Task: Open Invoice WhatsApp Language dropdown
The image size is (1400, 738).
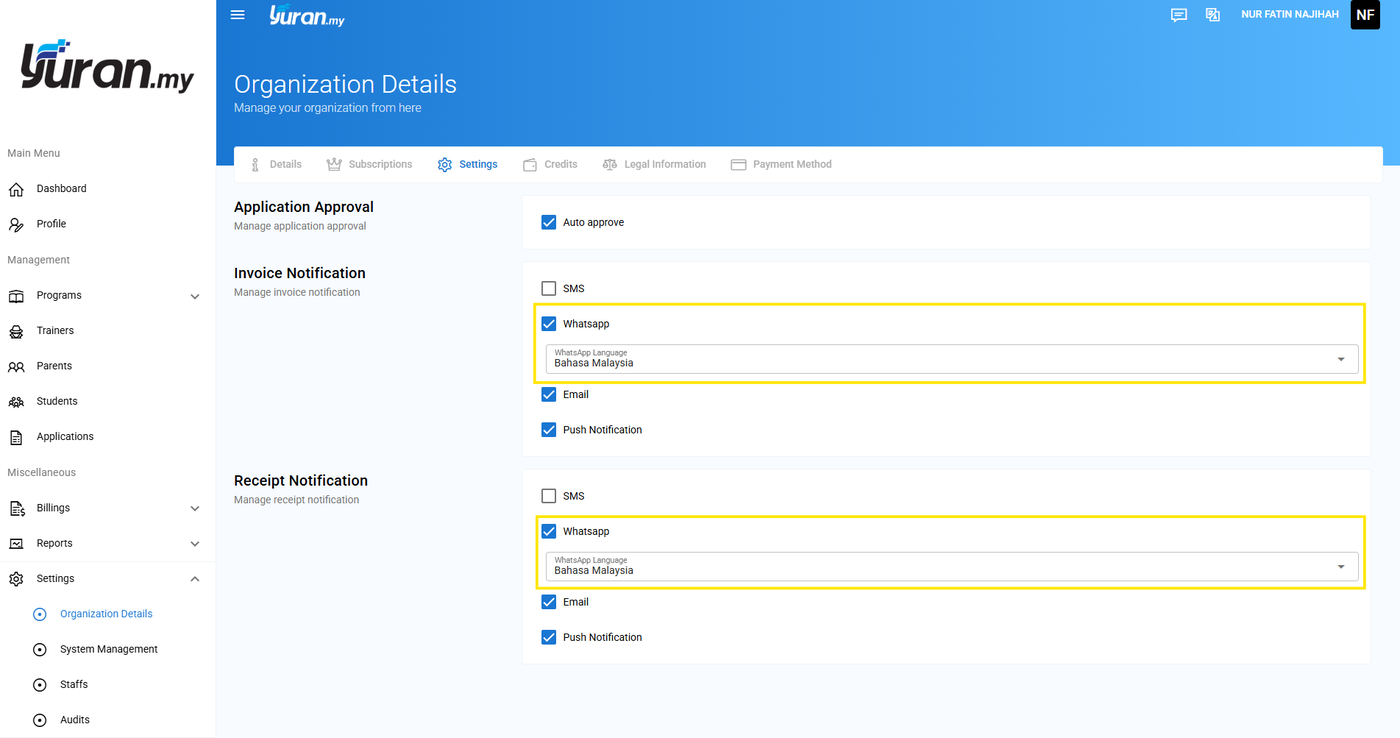Action: [951, 359]
